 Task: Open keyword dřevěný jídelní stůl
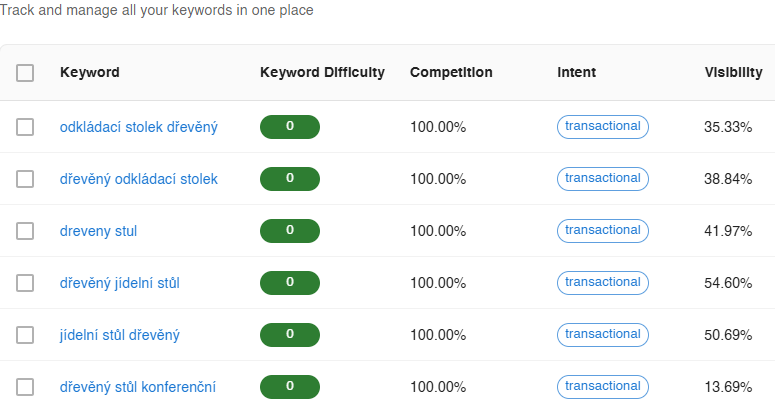pos(120,283)
